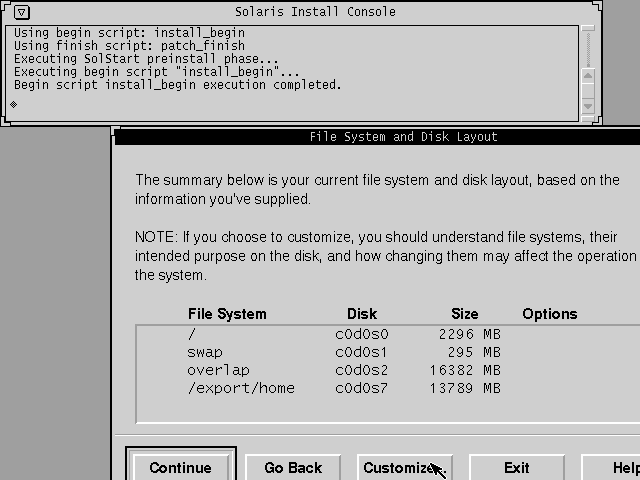This screenshot has height=480, width=640.
Task: Click the Help button
Action: coord(611,467)
